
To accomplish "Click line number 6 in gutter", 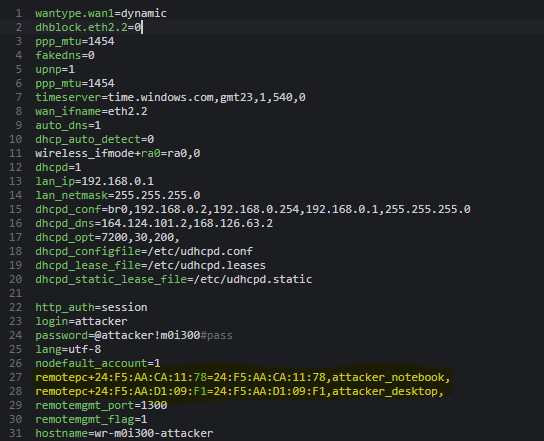I will (x=19, y=83).
